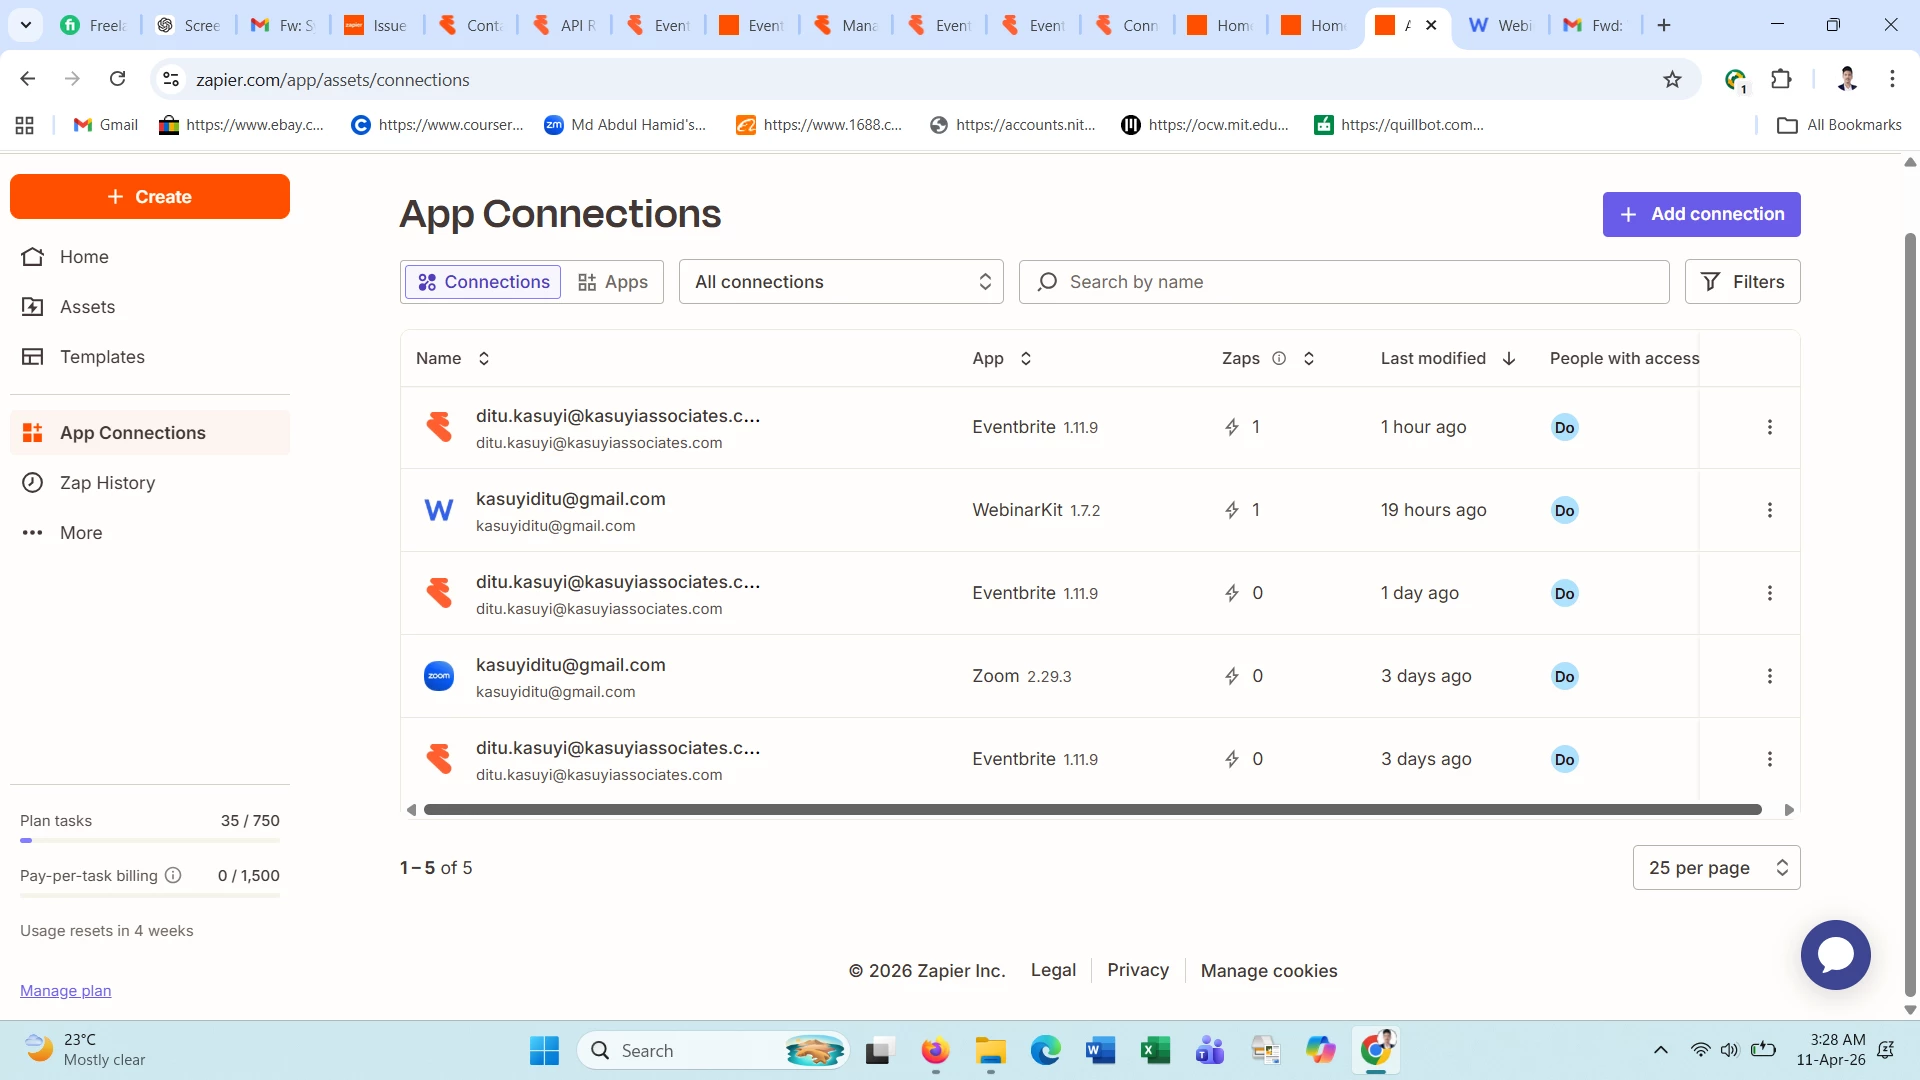
Task: Click the horizontal scrollbar under the table
Action: point(1092,810)
